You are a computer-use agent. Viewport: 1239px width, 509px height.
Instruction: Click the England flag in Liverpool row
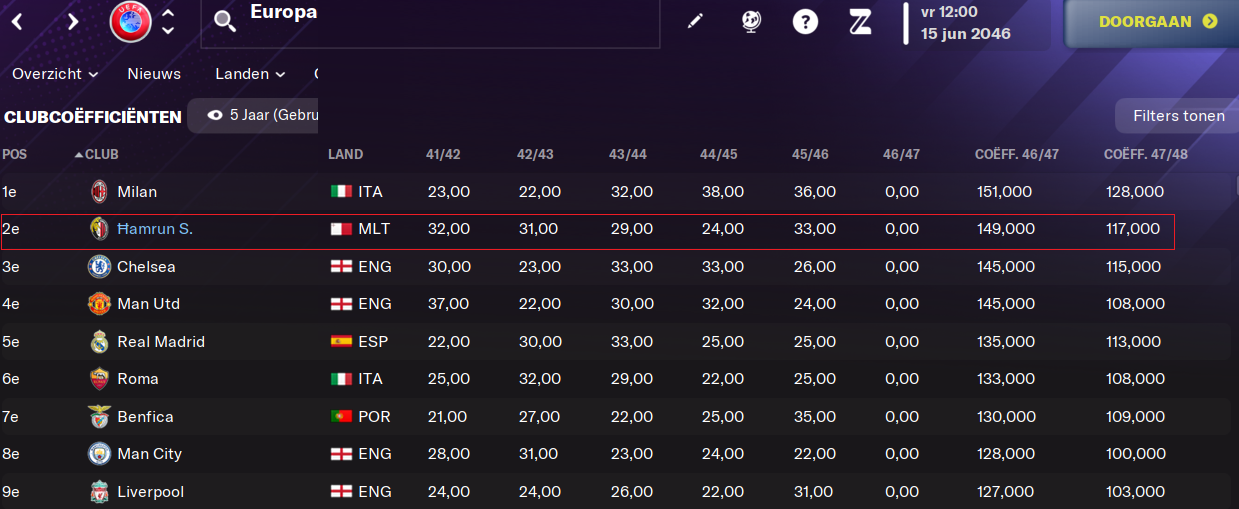coord(341,491)
